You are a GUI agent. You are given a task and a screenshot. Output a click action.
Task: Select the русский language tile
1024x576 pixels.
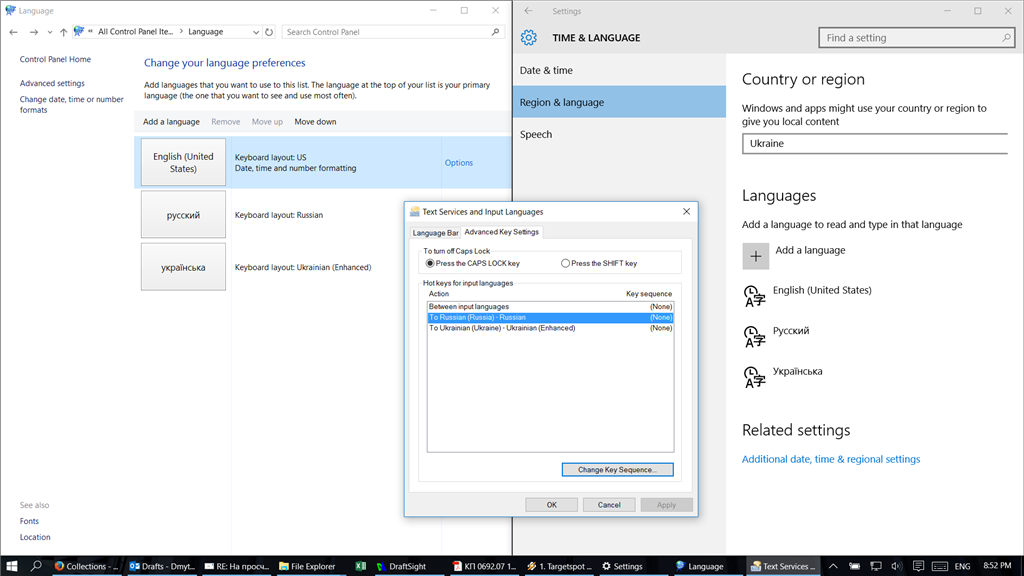[184, 215]
